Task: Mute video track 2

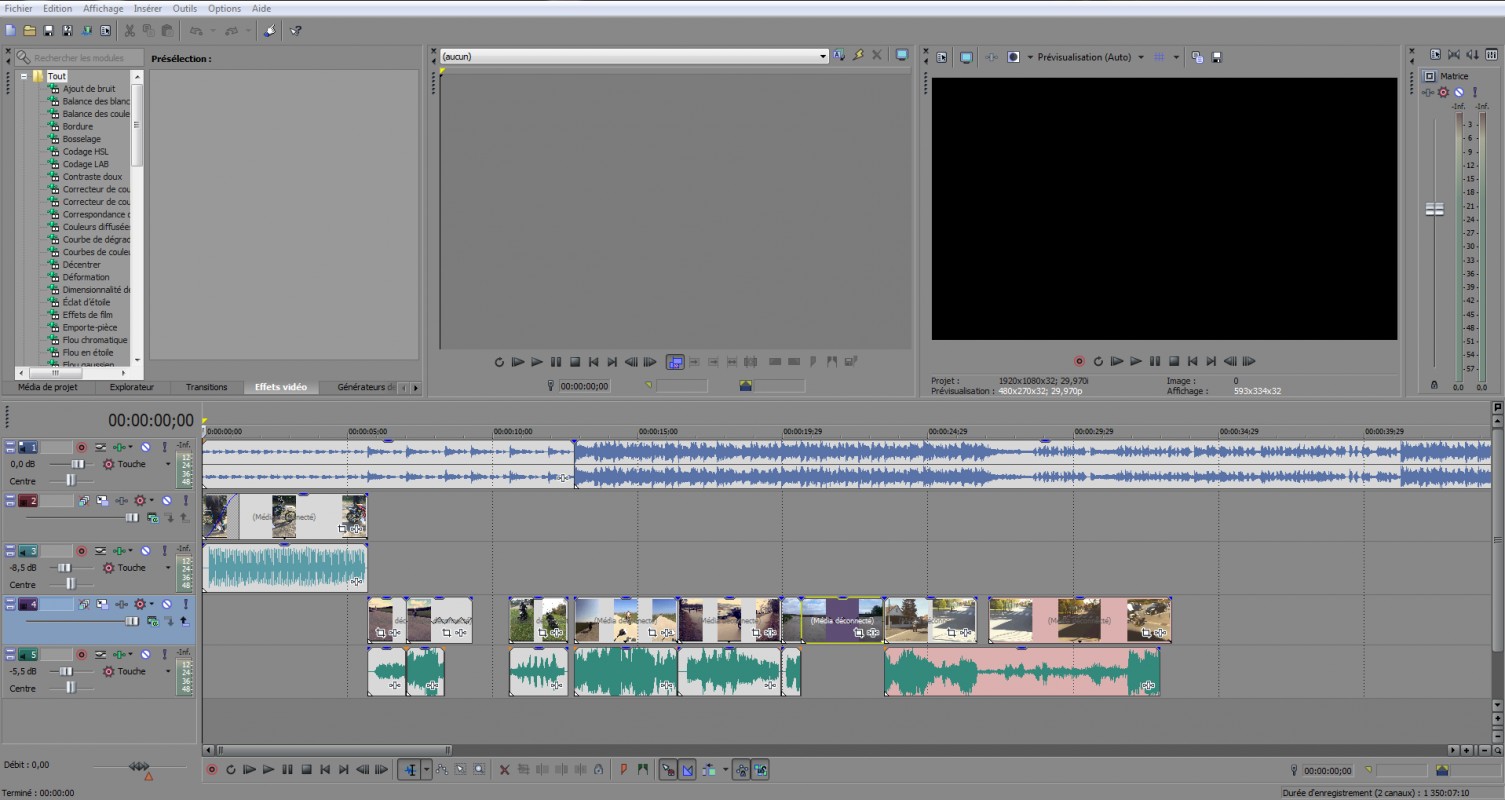Action: pyautogui.click(x=167, y=500)
